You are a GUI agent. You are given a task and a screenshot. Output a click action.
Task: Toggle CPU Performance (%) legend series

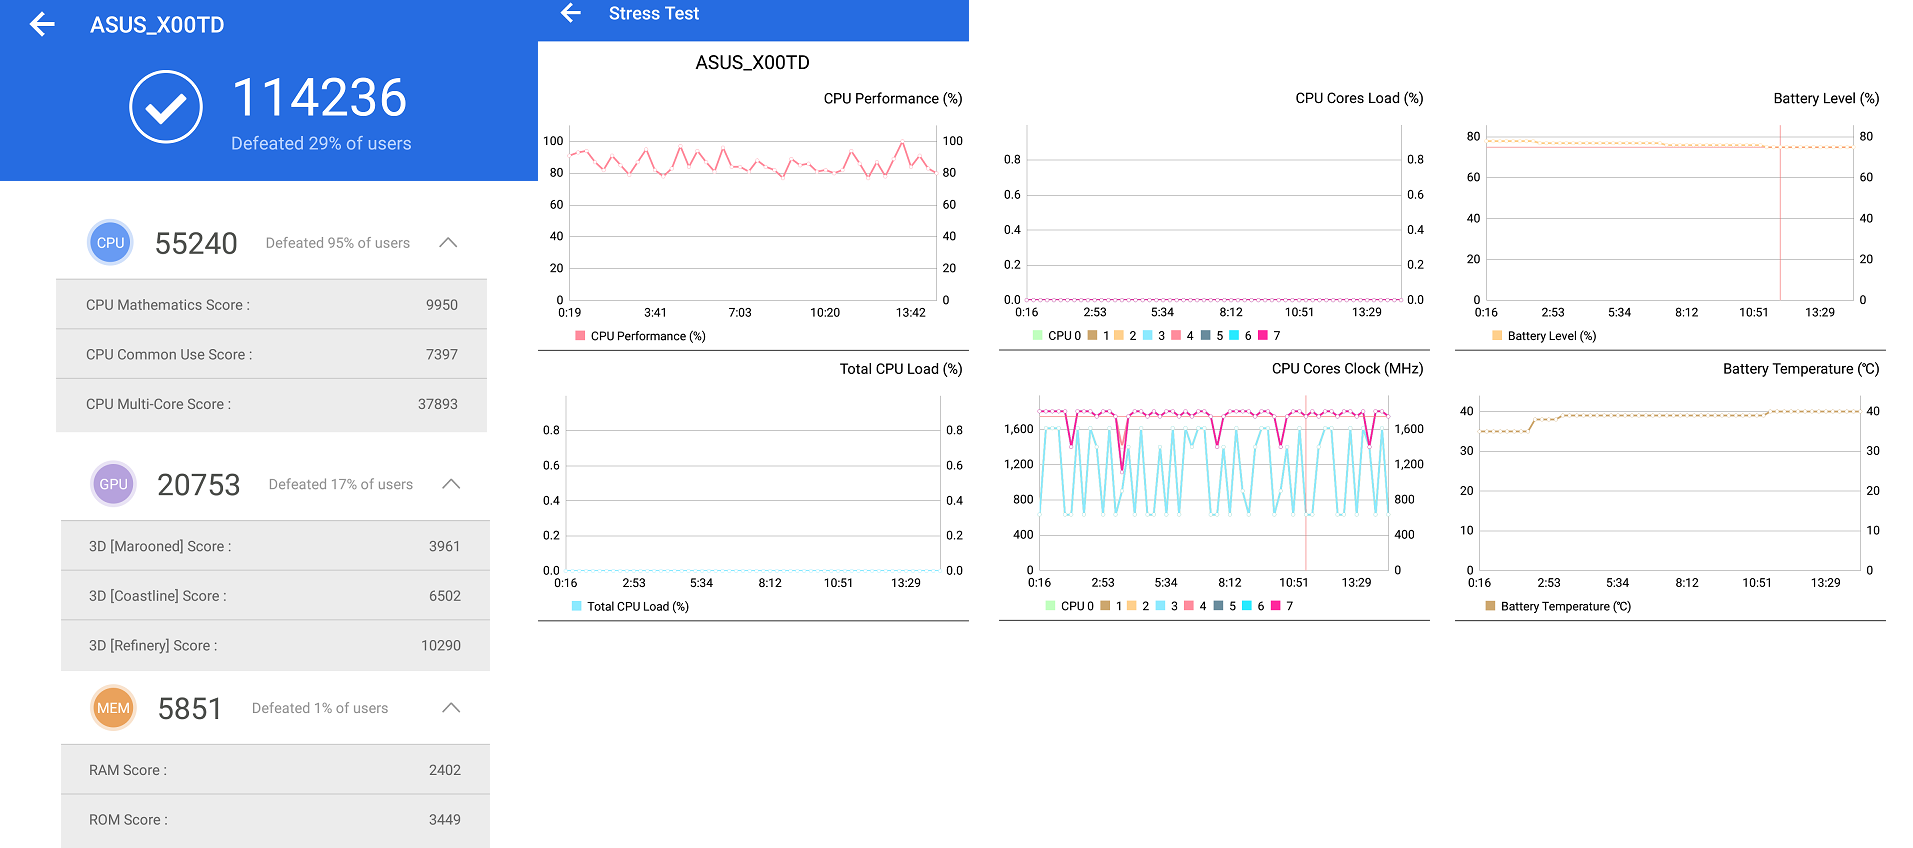click(x=640, y=336)
